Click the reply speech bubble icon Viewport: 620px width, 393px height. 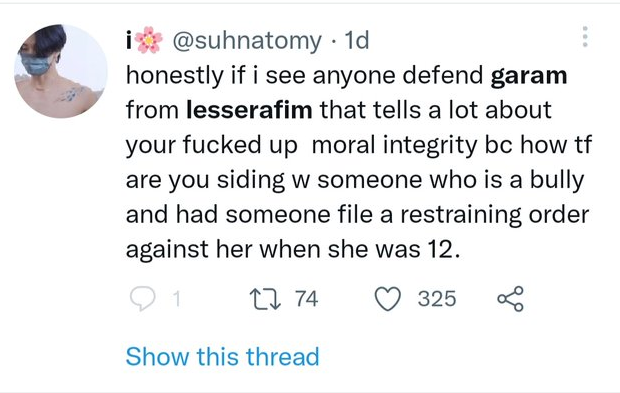(142, 299)
